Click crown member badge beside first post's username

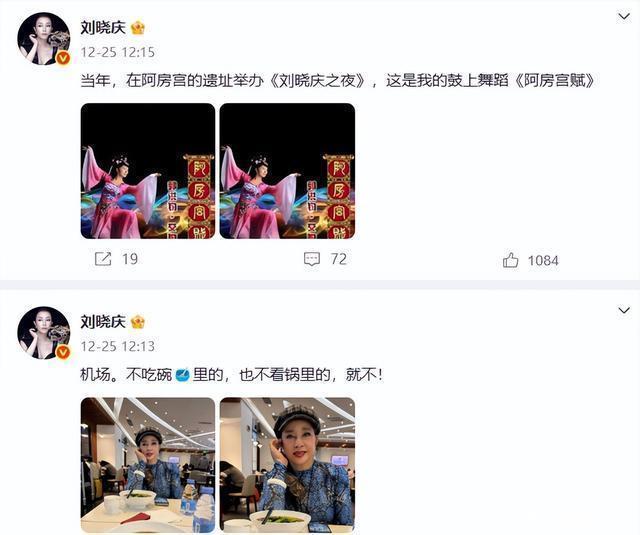138,28
